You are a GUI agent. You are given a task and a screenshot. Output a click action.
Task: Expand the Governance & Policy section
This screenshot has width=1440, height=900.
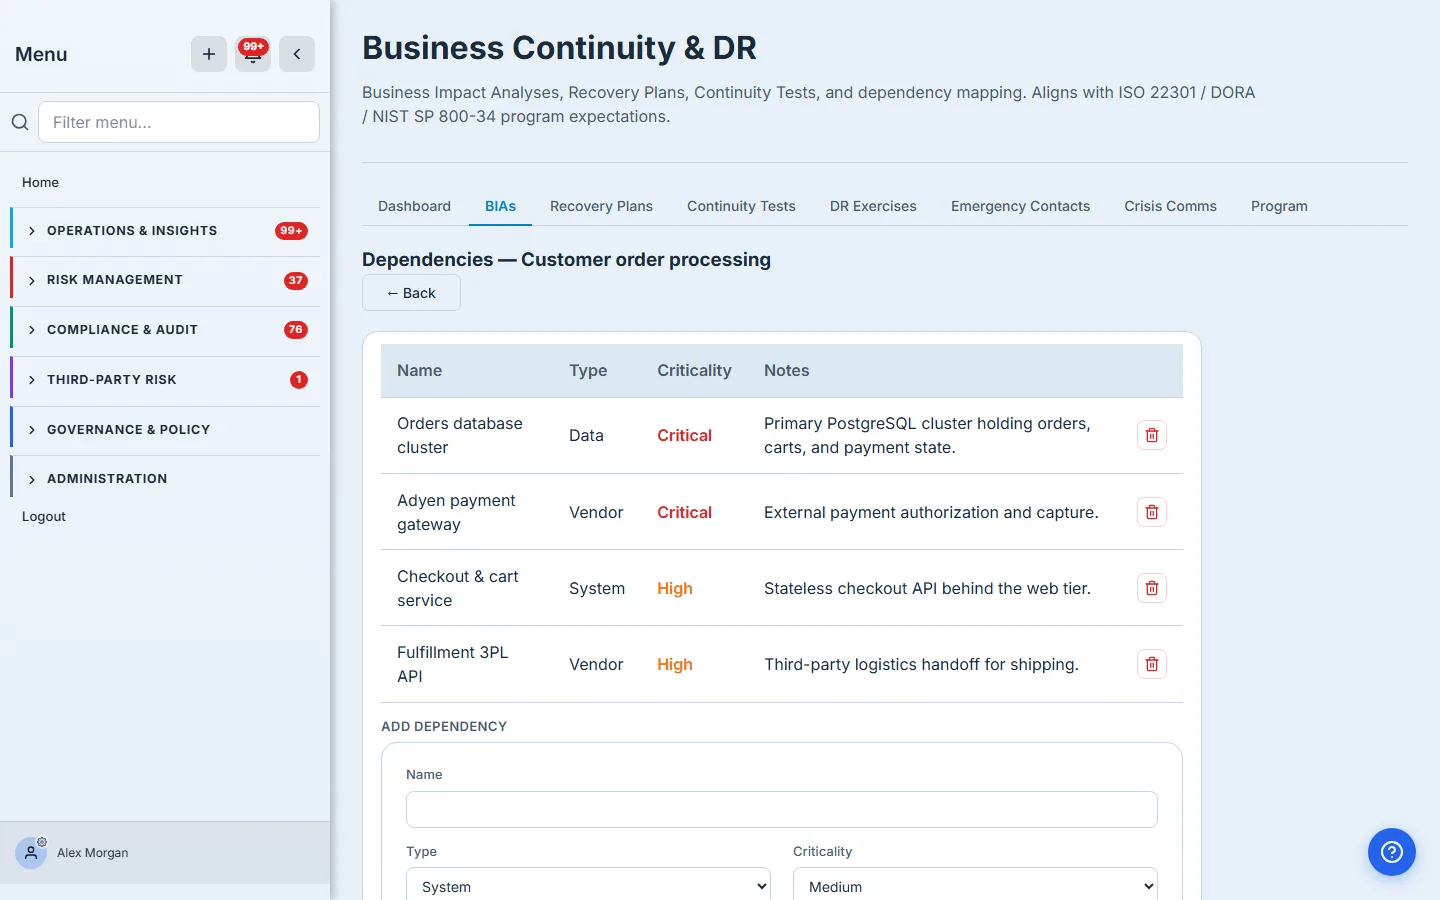165,430
